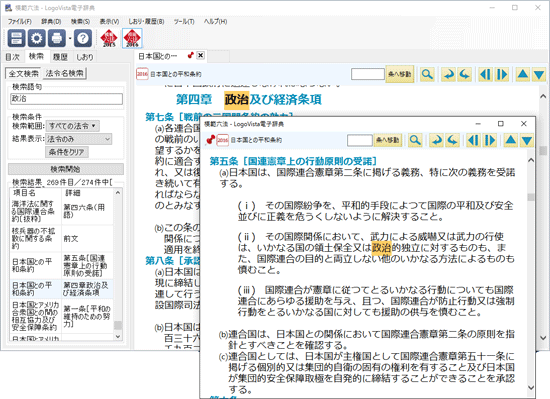Open the ツール(T) menu
Image resolution: width=550 pixels, height=399 pixels.
point(184,21)
